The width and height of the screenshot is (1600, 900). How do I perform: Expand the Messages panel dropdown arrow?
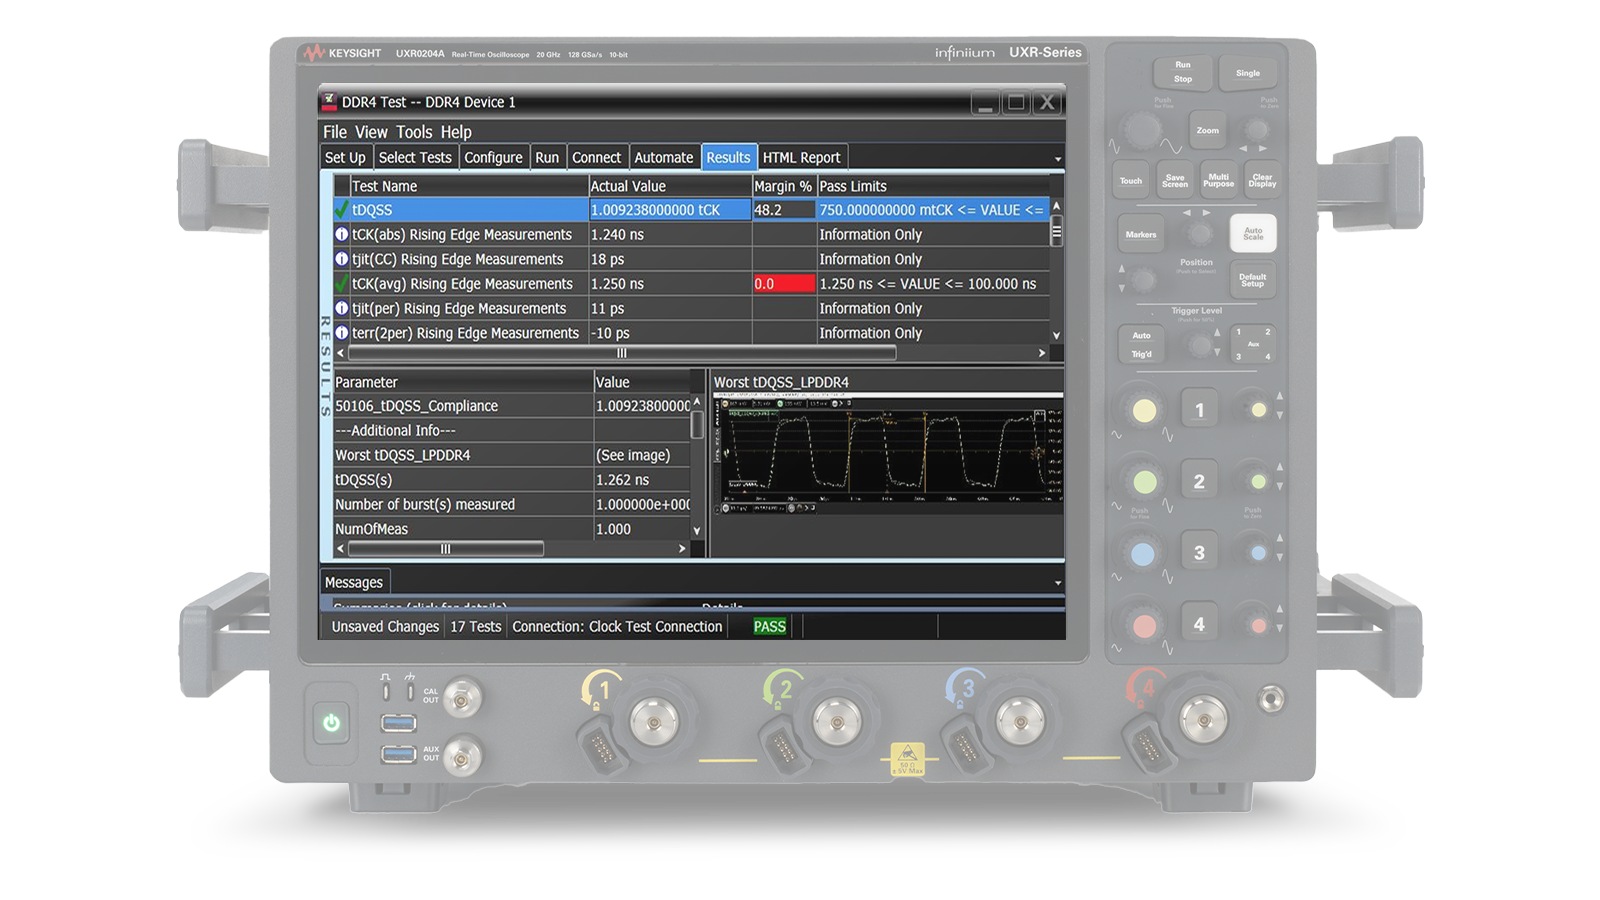[1058, 583]
